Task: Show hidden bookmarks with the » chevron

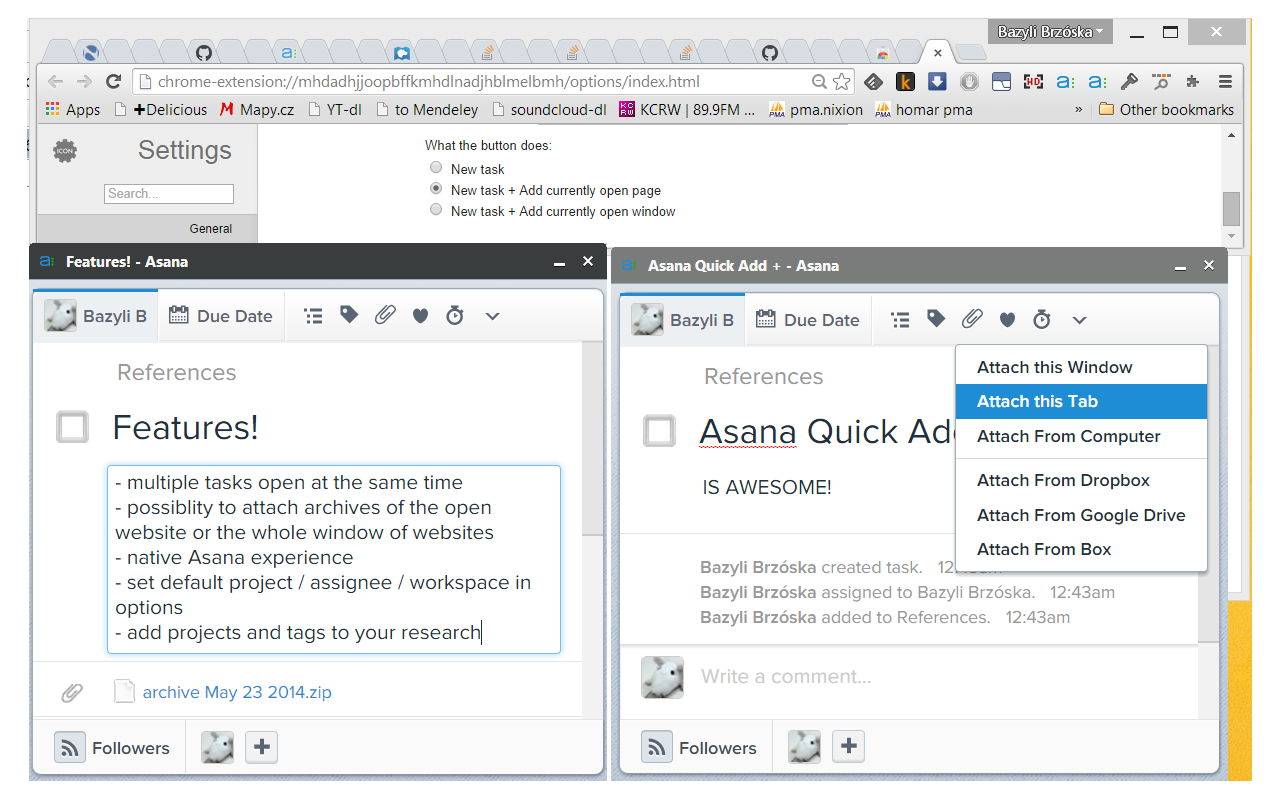Action: (1078, 110)
